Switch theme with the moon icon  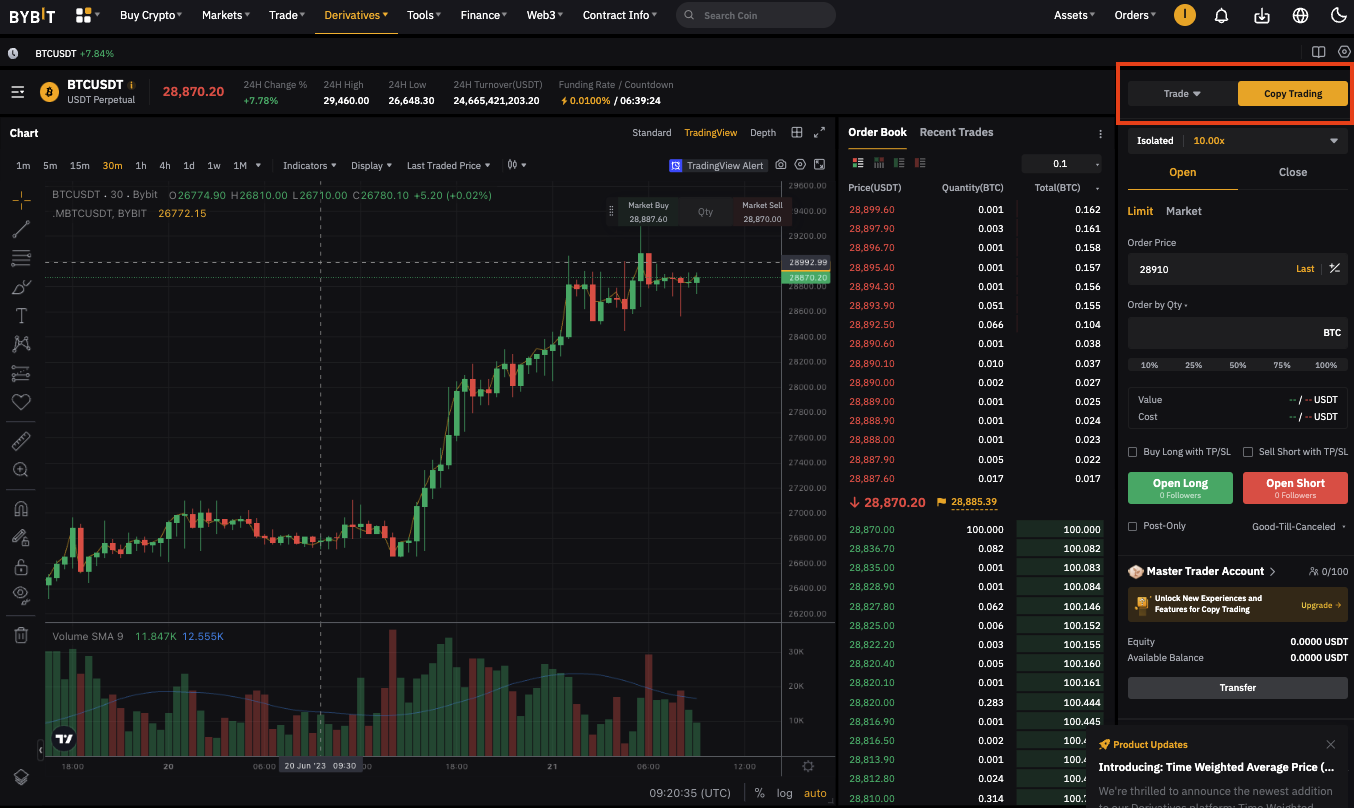click(x=1339, y=15)
